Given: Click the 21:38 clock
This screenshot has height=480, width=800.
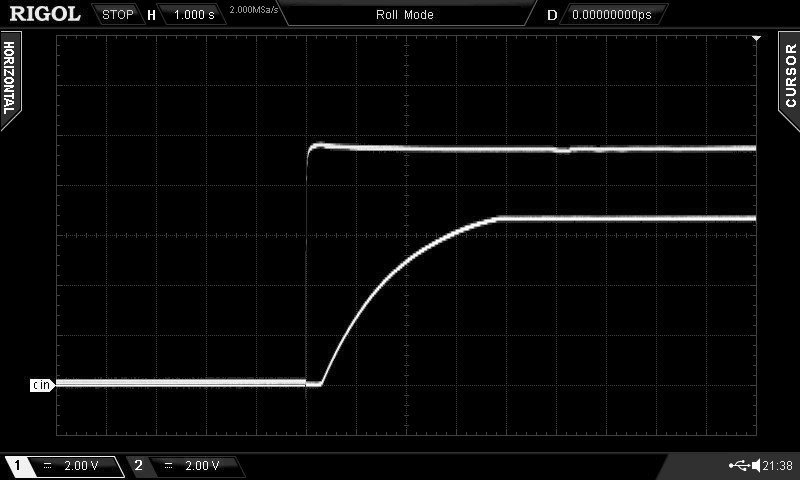Looking at the screenshot, I should click(778, 465).
